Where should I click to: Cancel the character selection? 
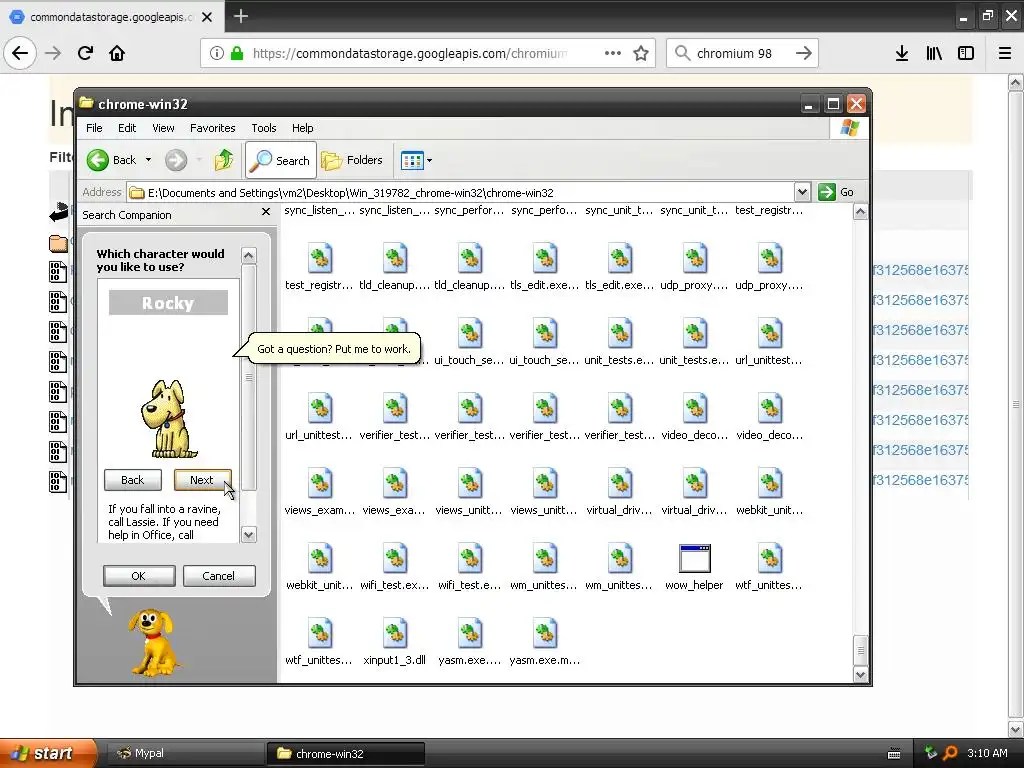[218, 576]
